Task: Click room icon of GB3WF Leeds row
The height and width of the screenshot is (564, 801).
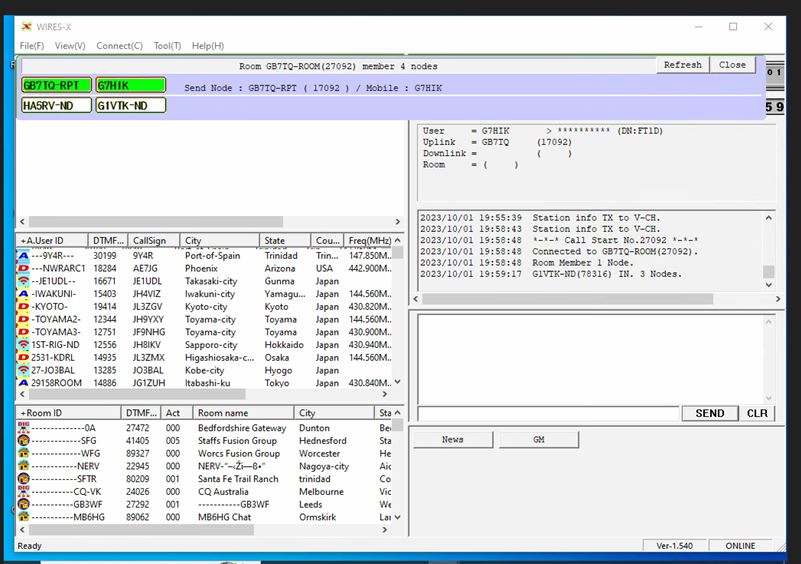Action: (x=23, y=504)
